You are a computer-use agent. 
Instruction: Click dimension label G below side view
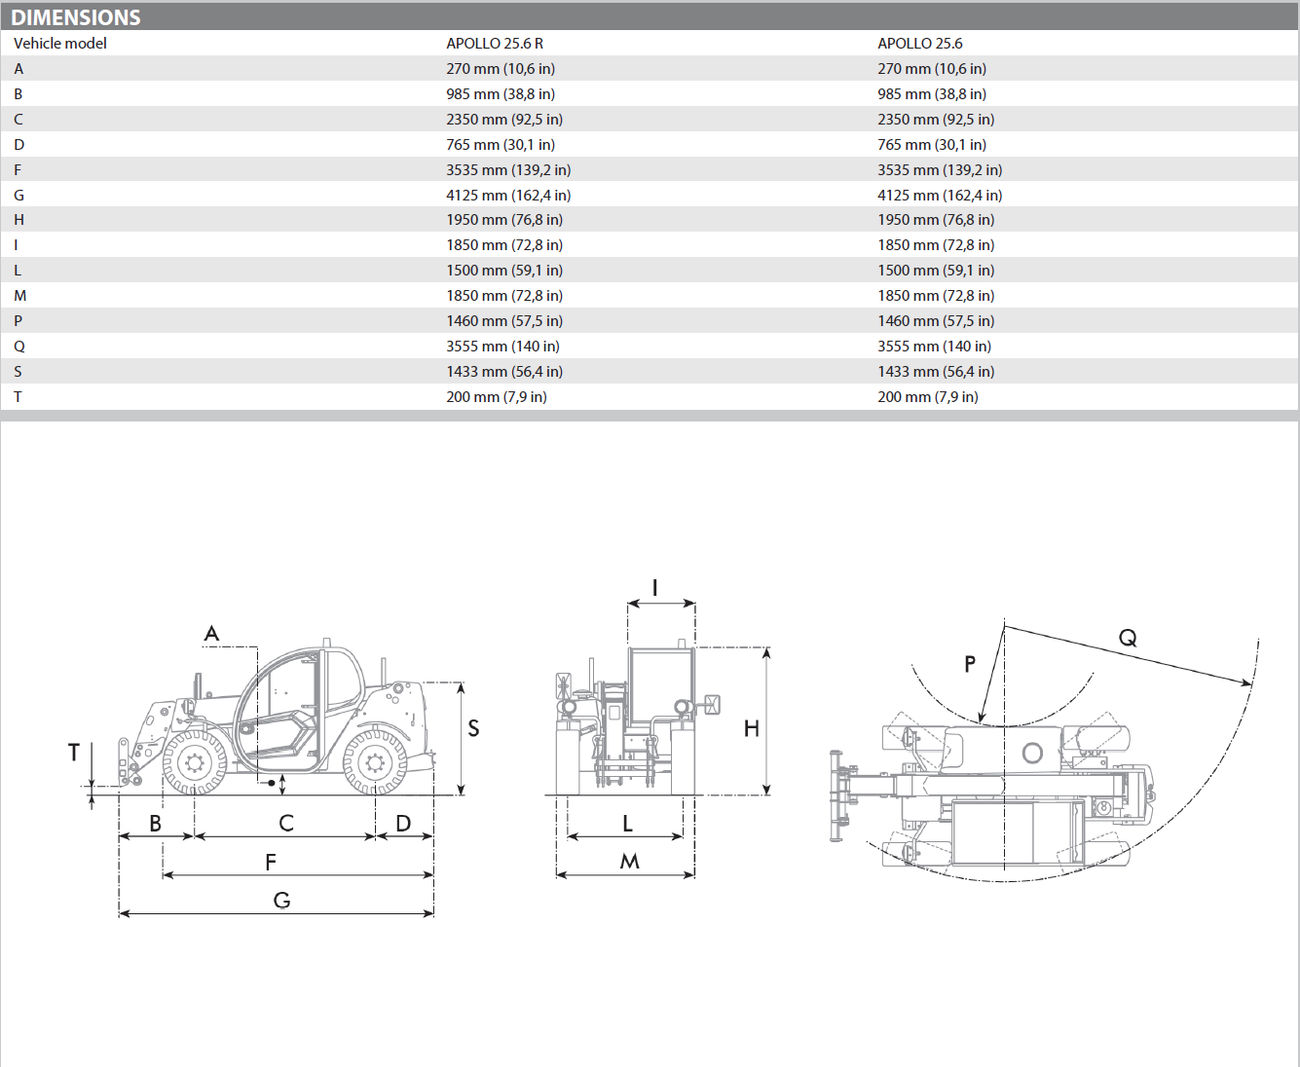coord(282,901)
